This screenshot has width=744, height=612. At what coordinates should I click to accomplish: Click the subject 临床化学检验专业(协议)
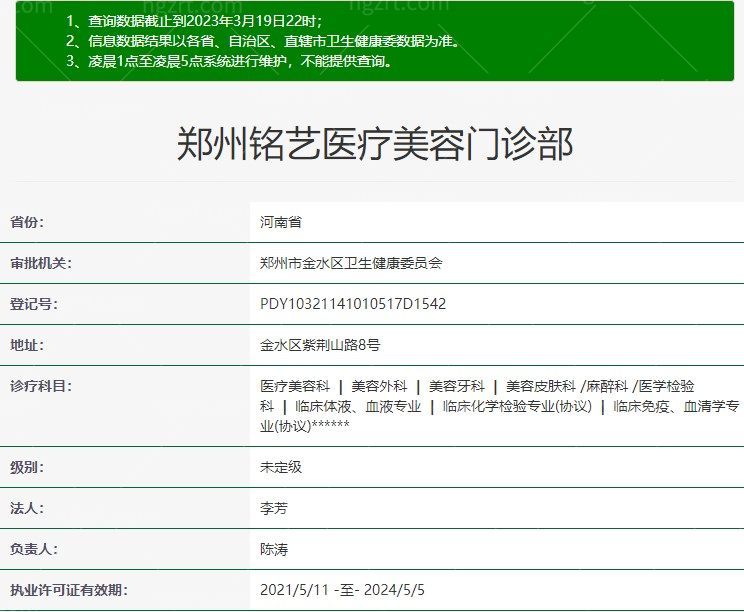[517, 407]
